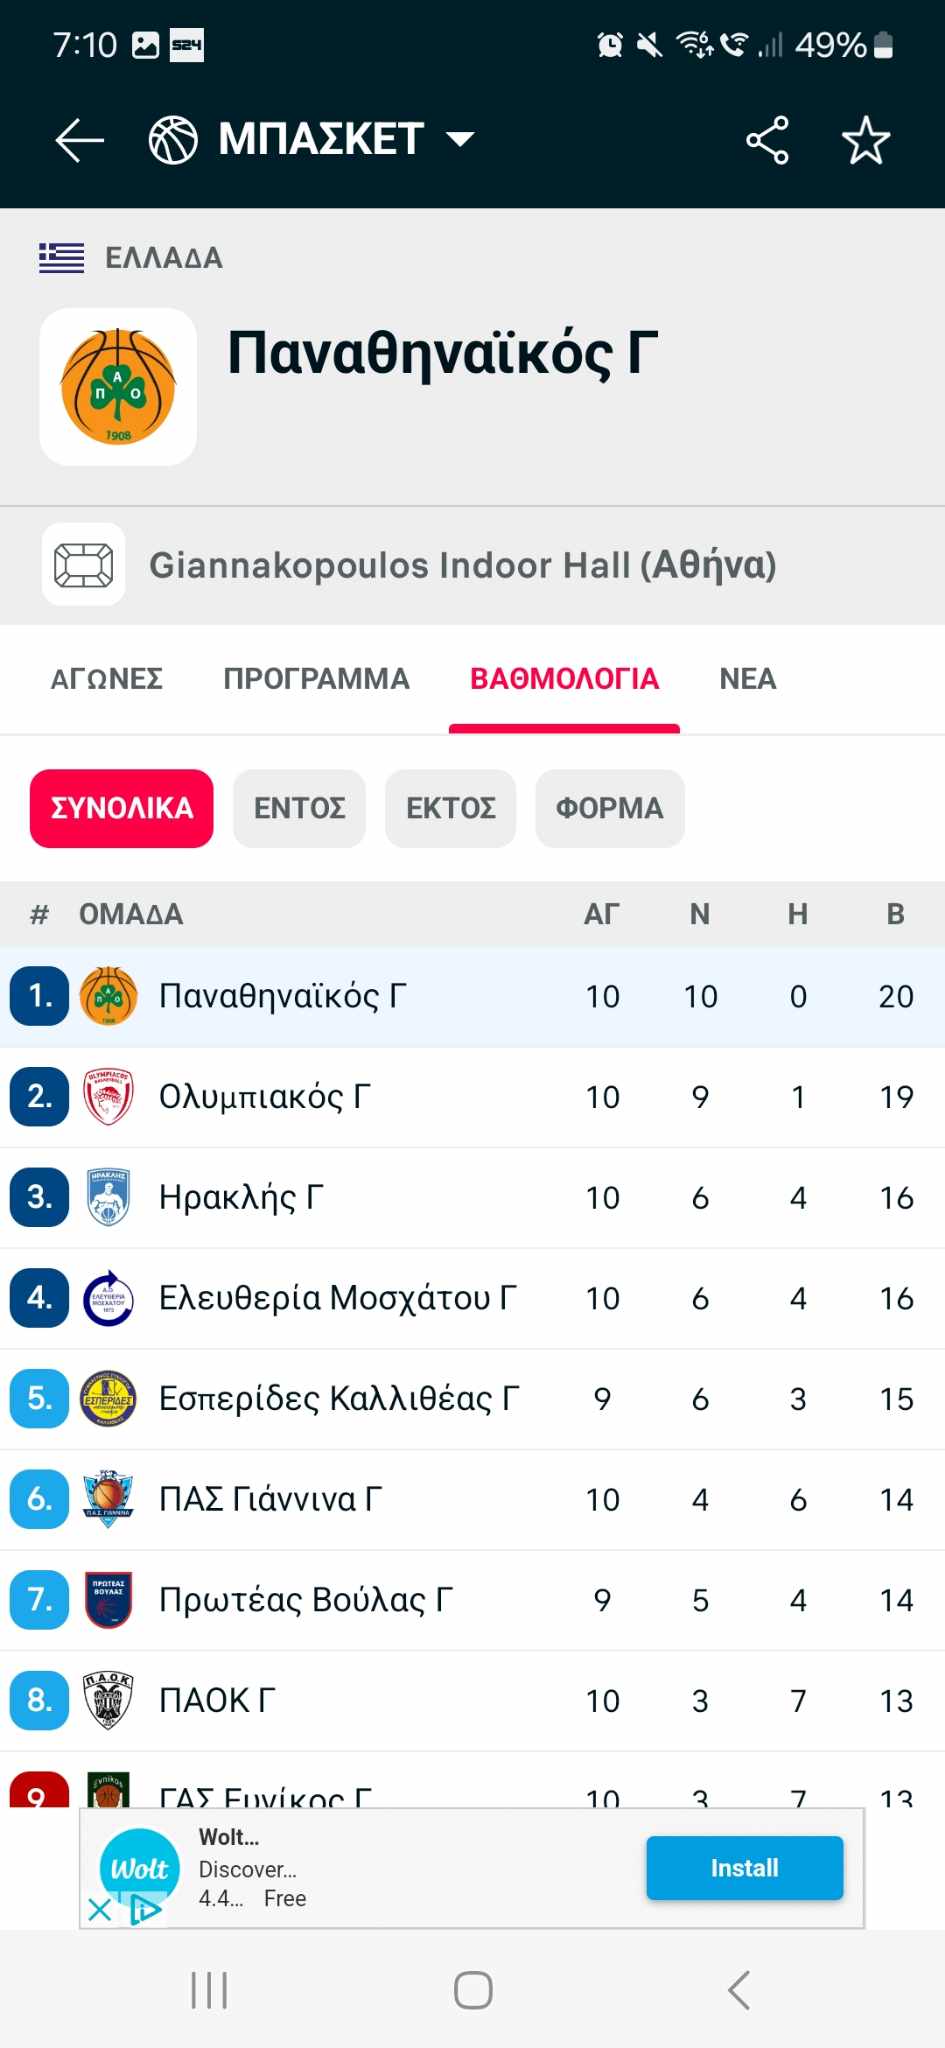Tap Android home navigation button
This screenshot has height=2048, width=945.
click(473, 1990)
